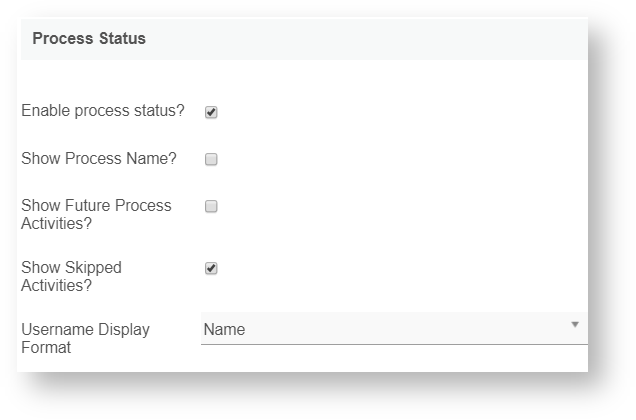Viewport: 636px width, 420px height.
Task: Click the 'Username Display Format' label
Action: [x=85, y=338]
